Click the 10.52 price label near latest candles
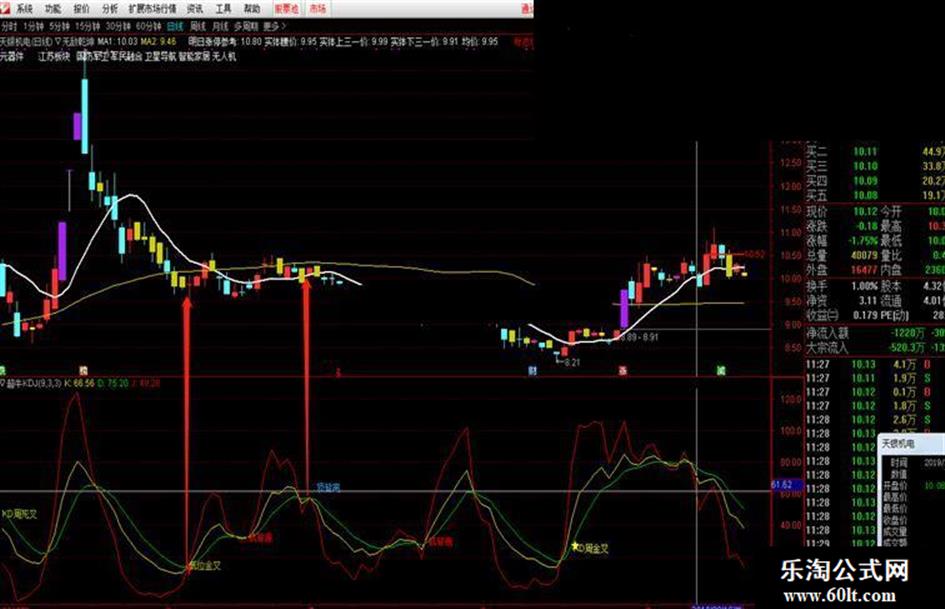The height and width of the screenshot is (609, 945). pos(755,254)
